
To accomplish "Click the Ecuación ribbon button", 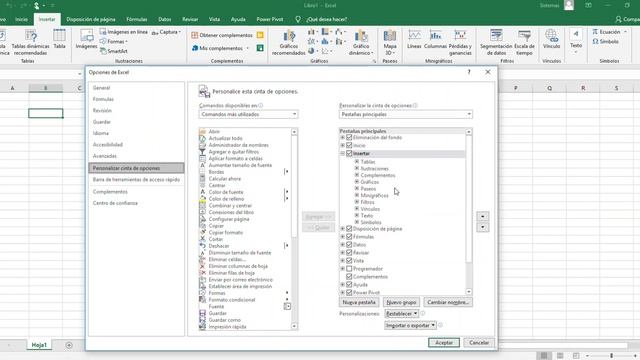I will (x=609, y=32).
